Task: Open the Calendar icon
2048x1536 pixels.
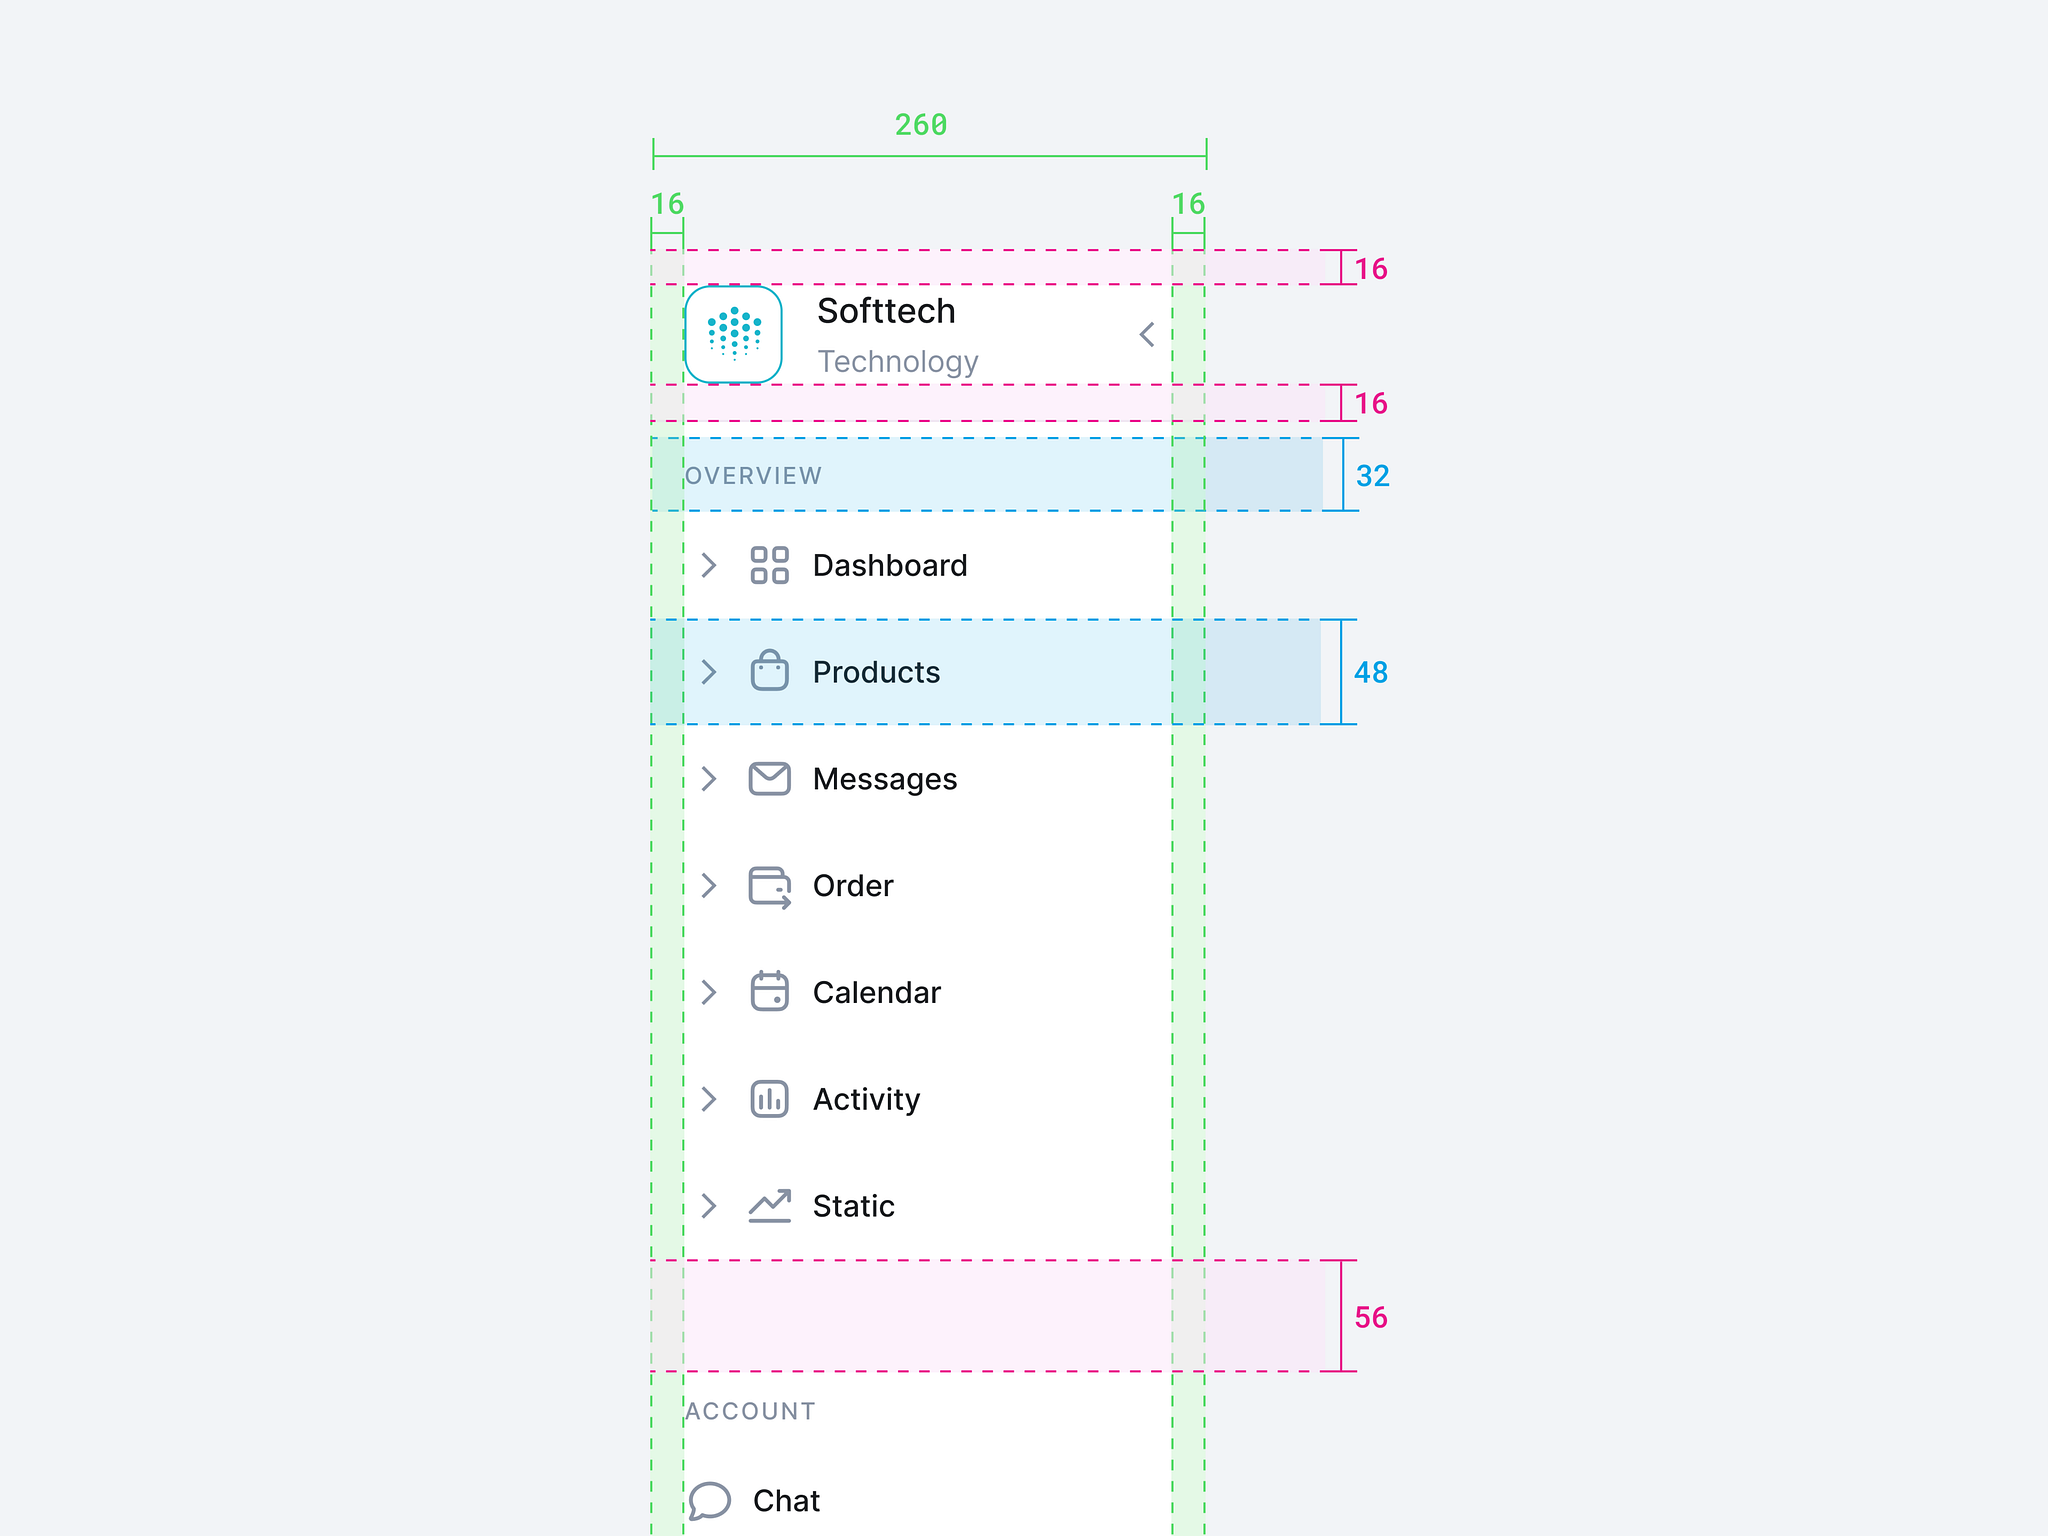Action: point(770,992)
